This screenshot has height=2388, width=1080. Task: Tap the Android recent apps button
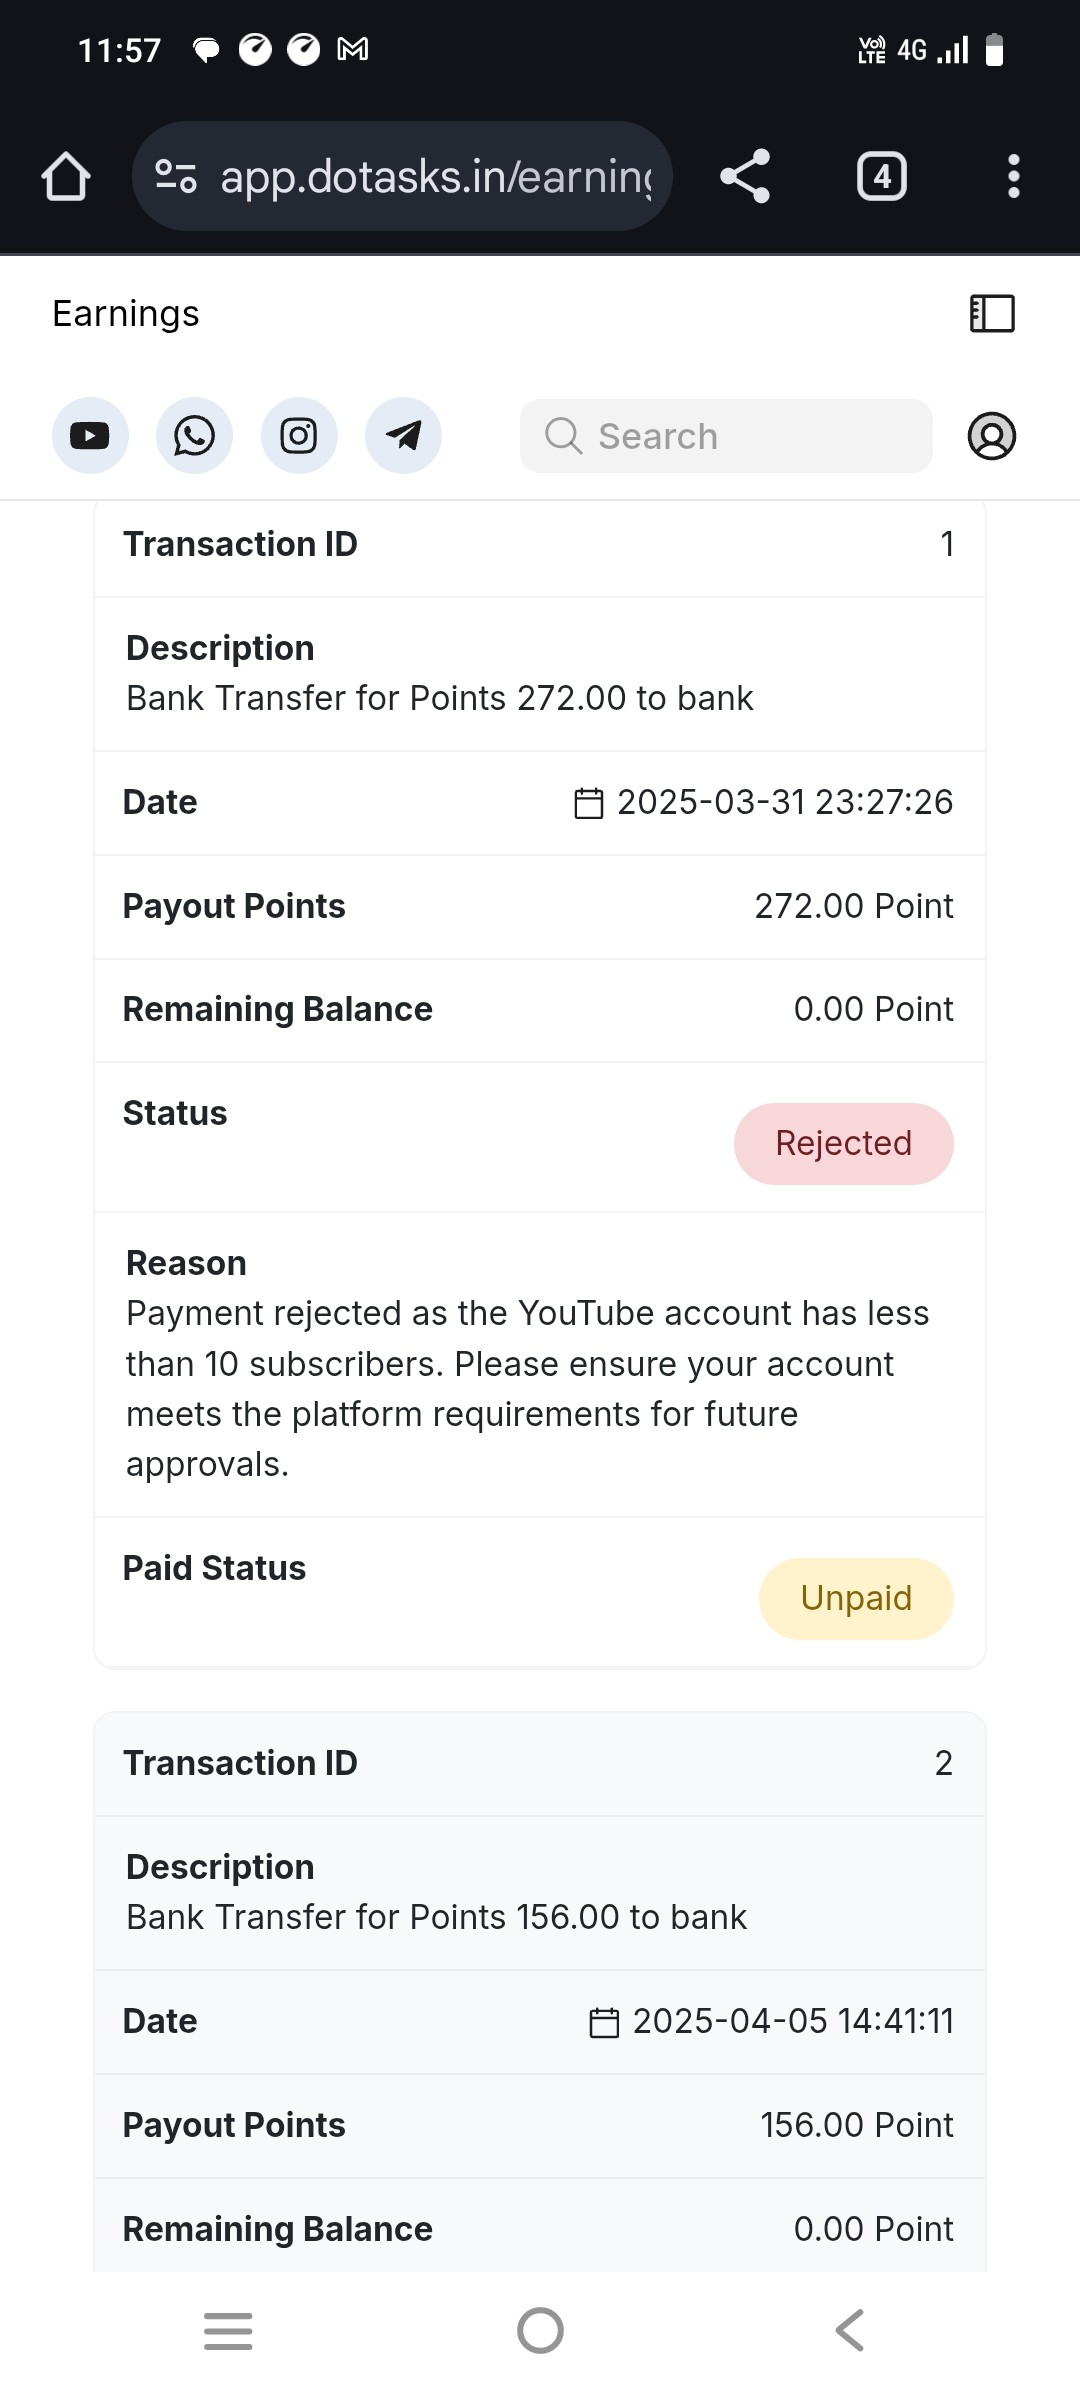228,2331
